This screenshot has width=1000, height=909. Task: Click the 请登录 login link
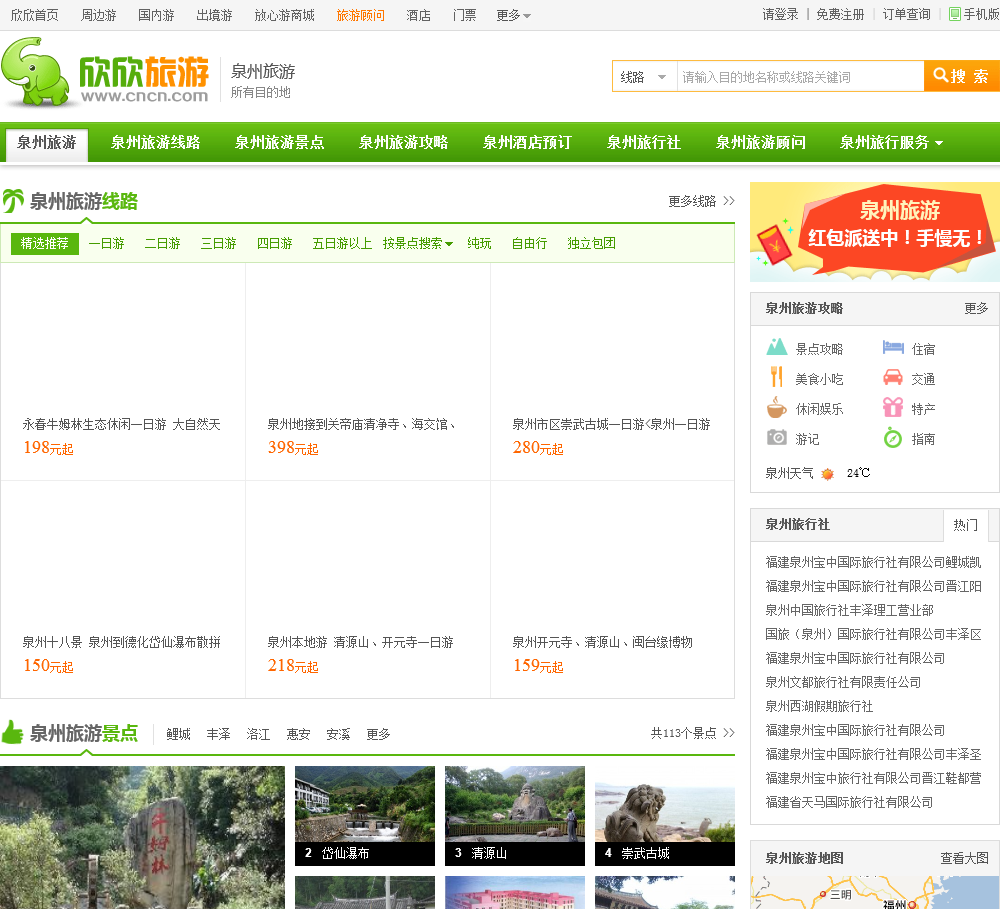[x=780, y=15]
